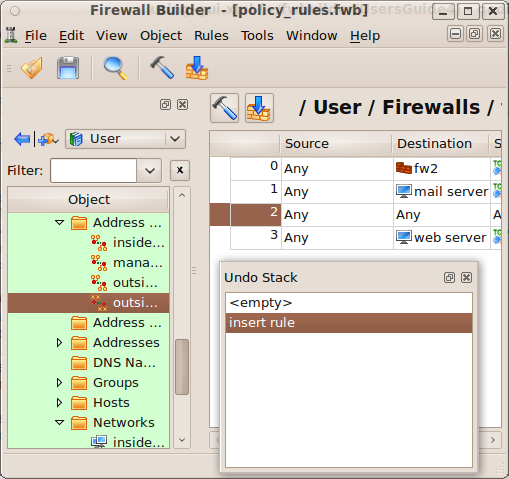Expand the Groups folder
Image resolution: width=509 pixels, height=479 pixels.
(x=59, y=383)
